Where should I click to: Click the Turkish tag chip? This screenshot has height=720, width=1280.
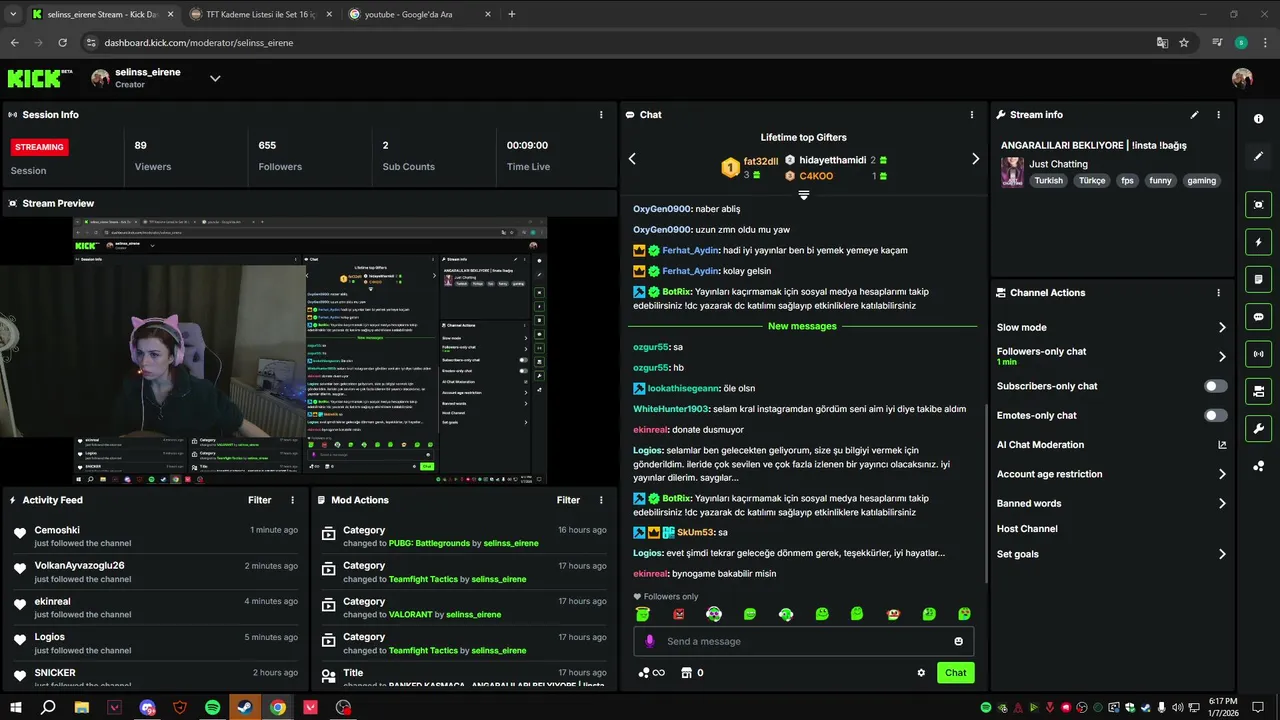(x=1049, y=181)
